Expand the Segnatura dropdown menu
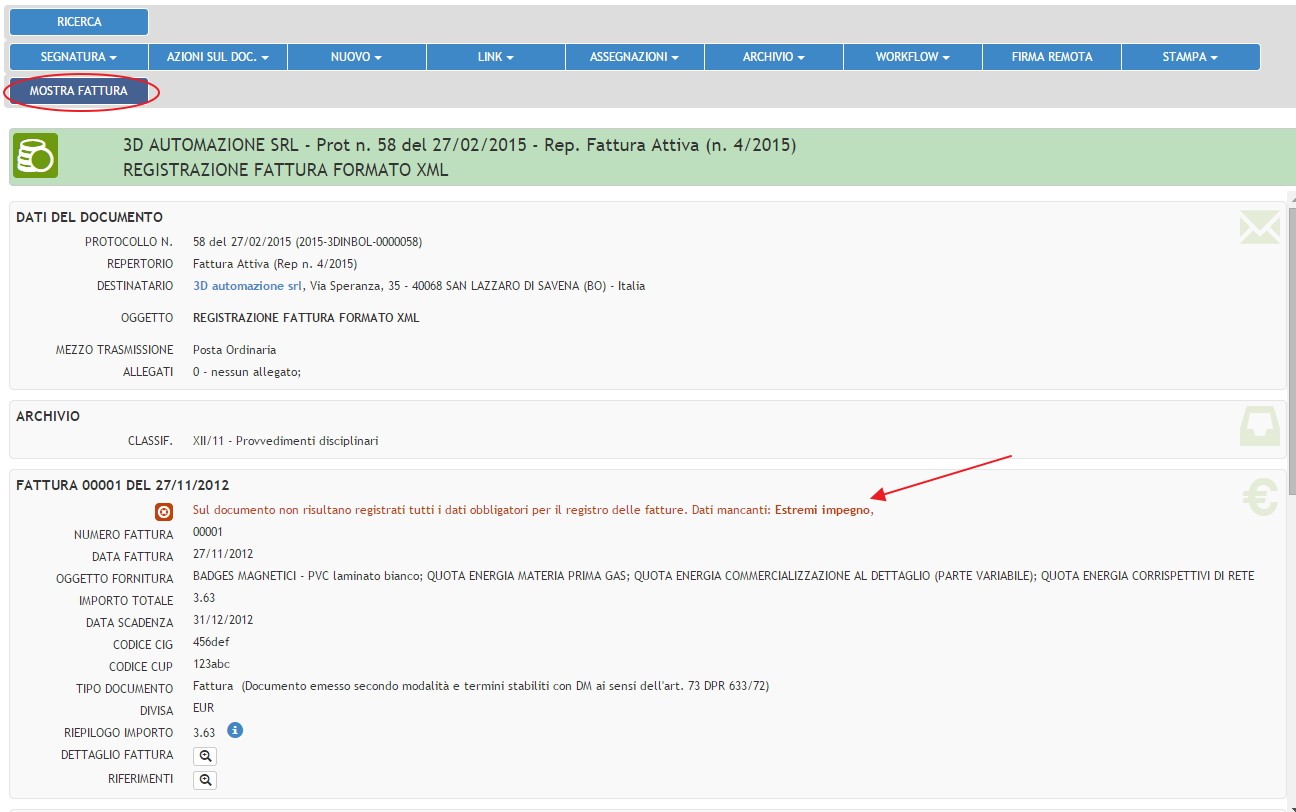This screenshot has height=812, width=1296. point(79,57)
